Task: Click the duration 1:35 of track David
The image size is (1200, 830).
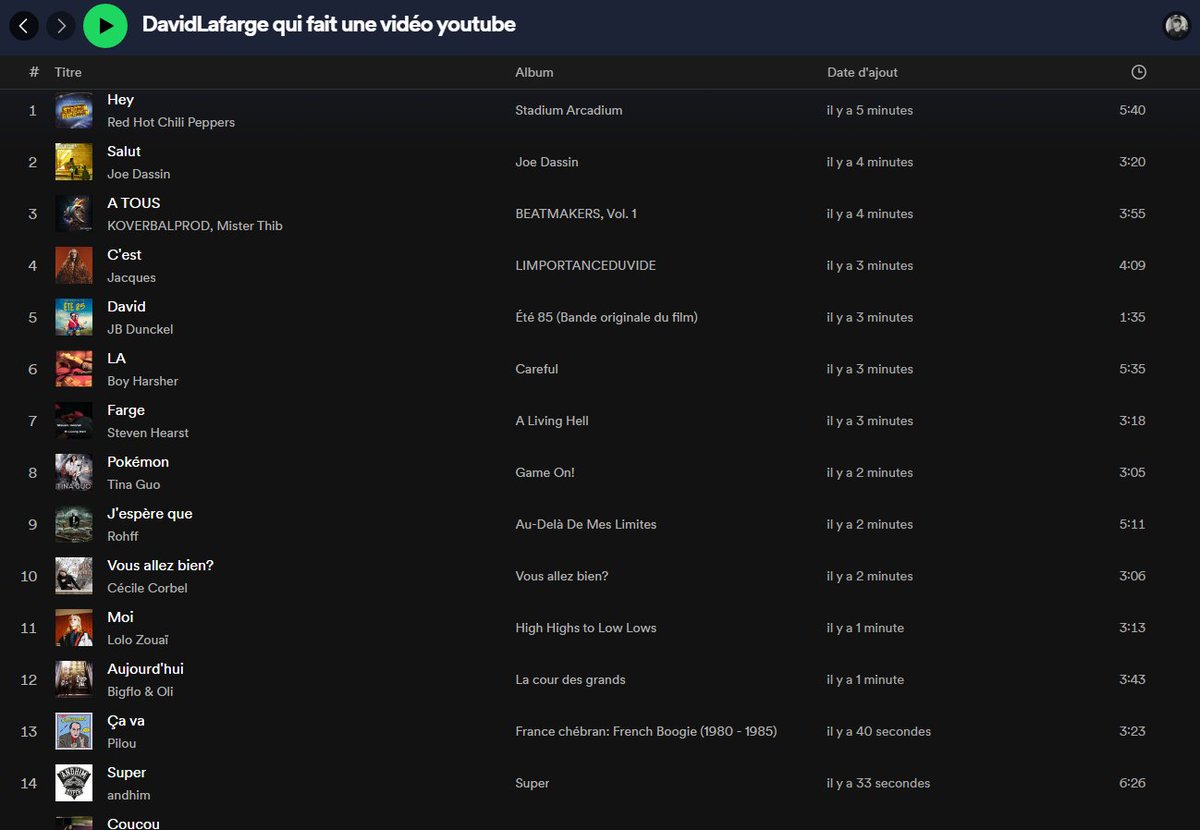Action: (1132, 317)
